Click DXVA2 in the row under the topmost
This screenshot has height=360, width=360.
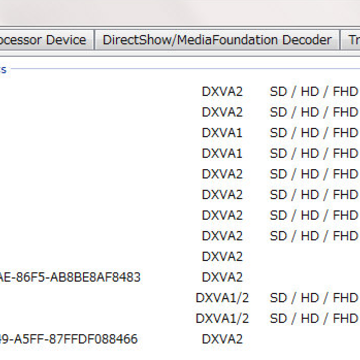click(x=222, y=112)
